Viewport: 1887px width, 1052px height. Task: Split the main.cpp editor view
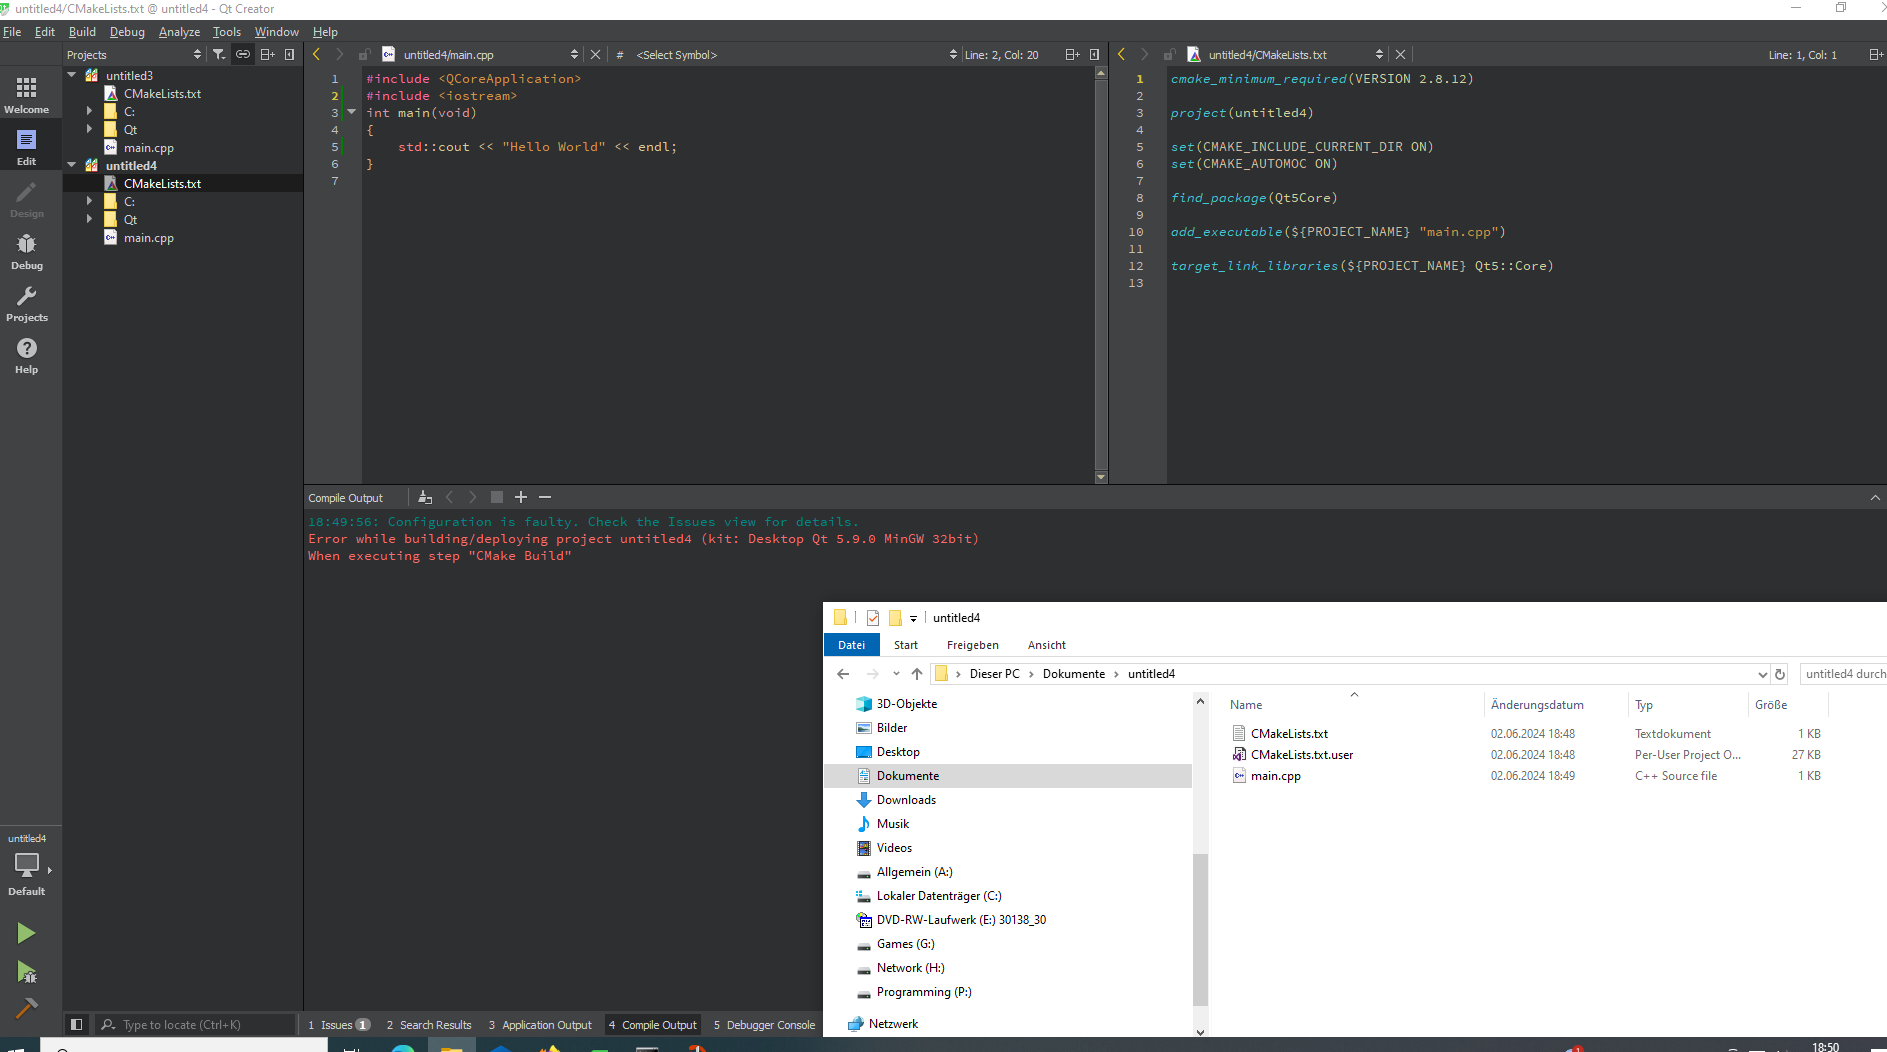pyautogui.click(x=1072, y=55)
